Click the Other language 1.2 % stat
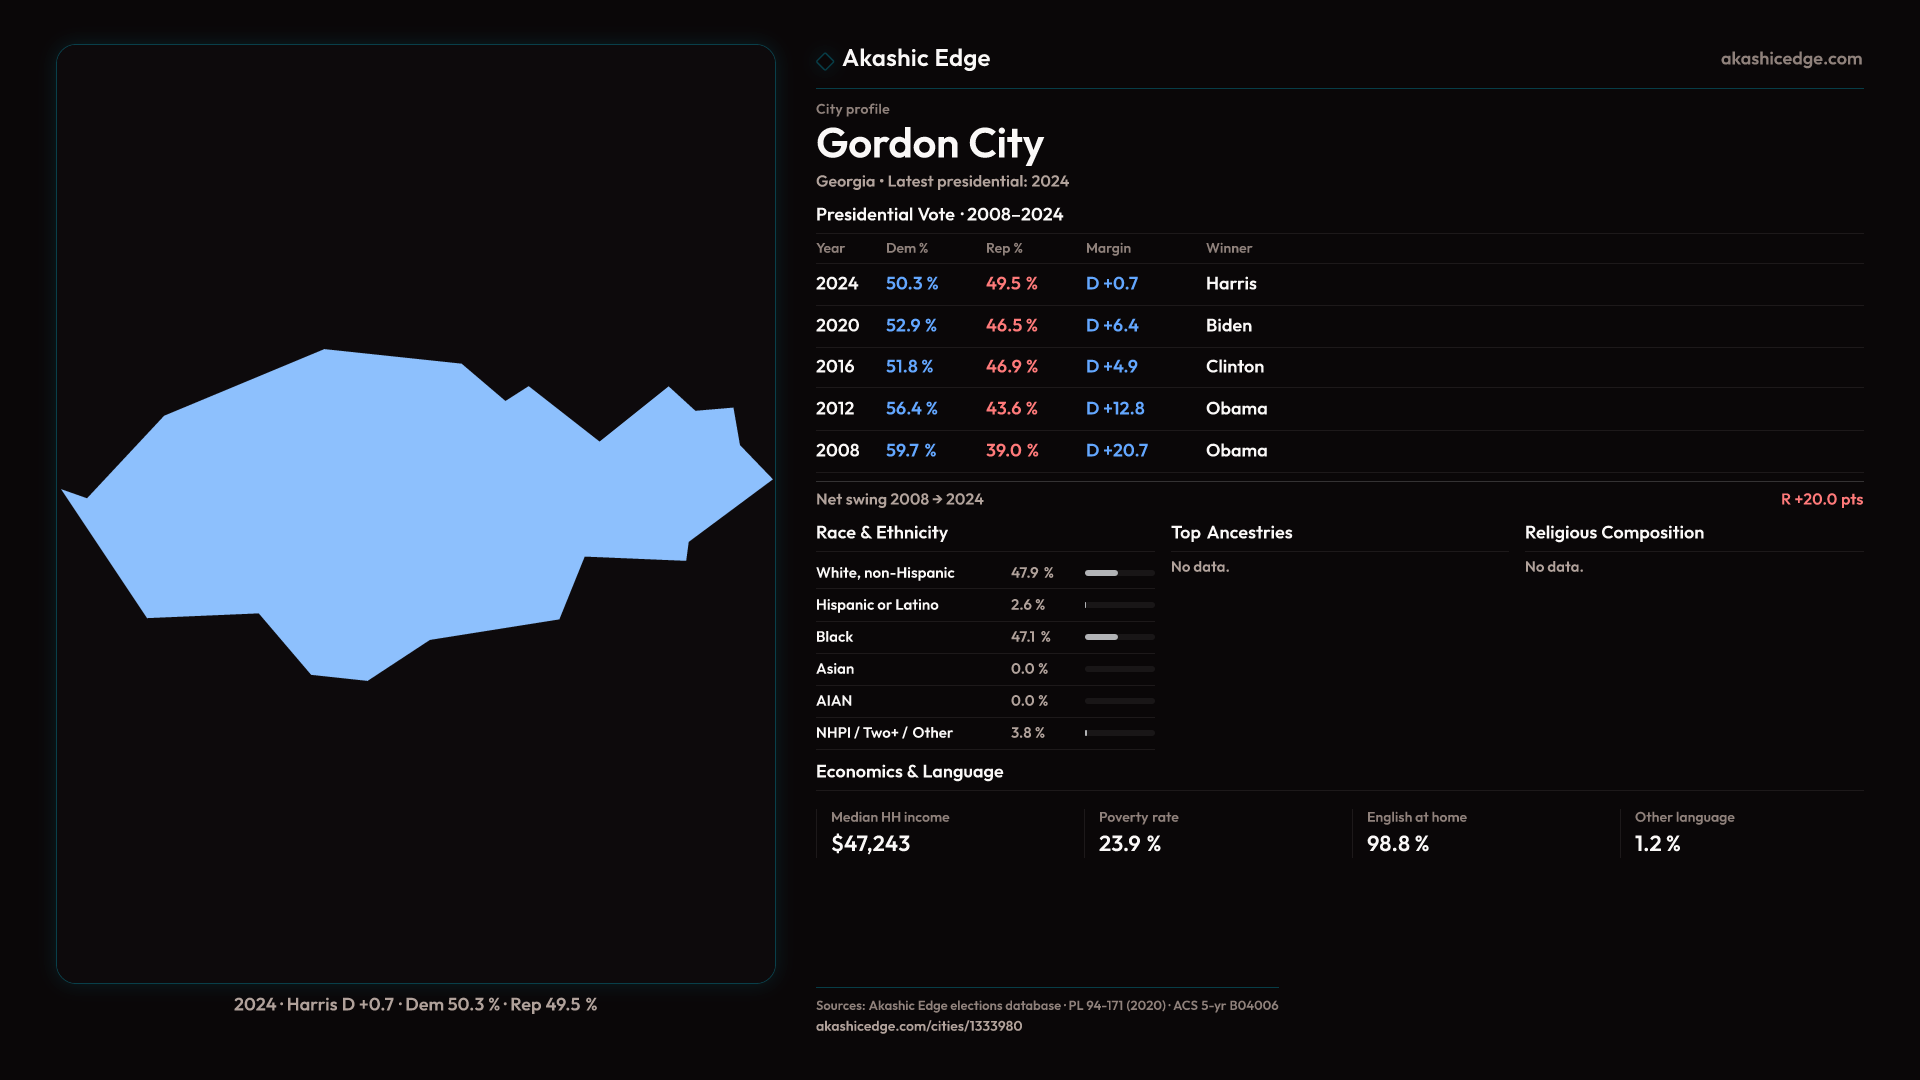 point(1657,844)
